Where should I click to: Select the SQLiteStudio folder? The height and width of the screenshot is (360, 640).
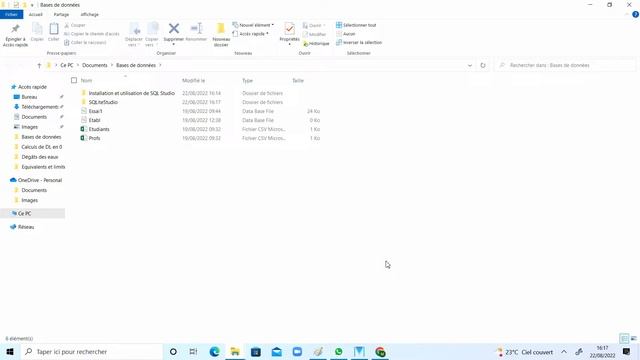coord(103,102)
